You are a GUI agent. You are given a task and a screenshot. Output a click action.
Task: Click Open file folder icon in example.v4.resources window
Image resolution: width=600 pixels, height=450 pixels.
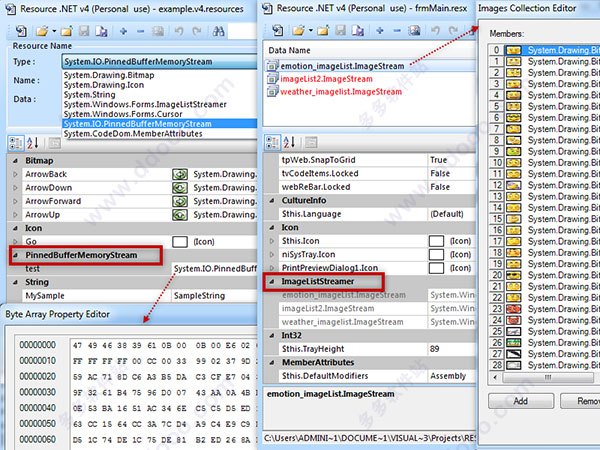tap(41, 31)
